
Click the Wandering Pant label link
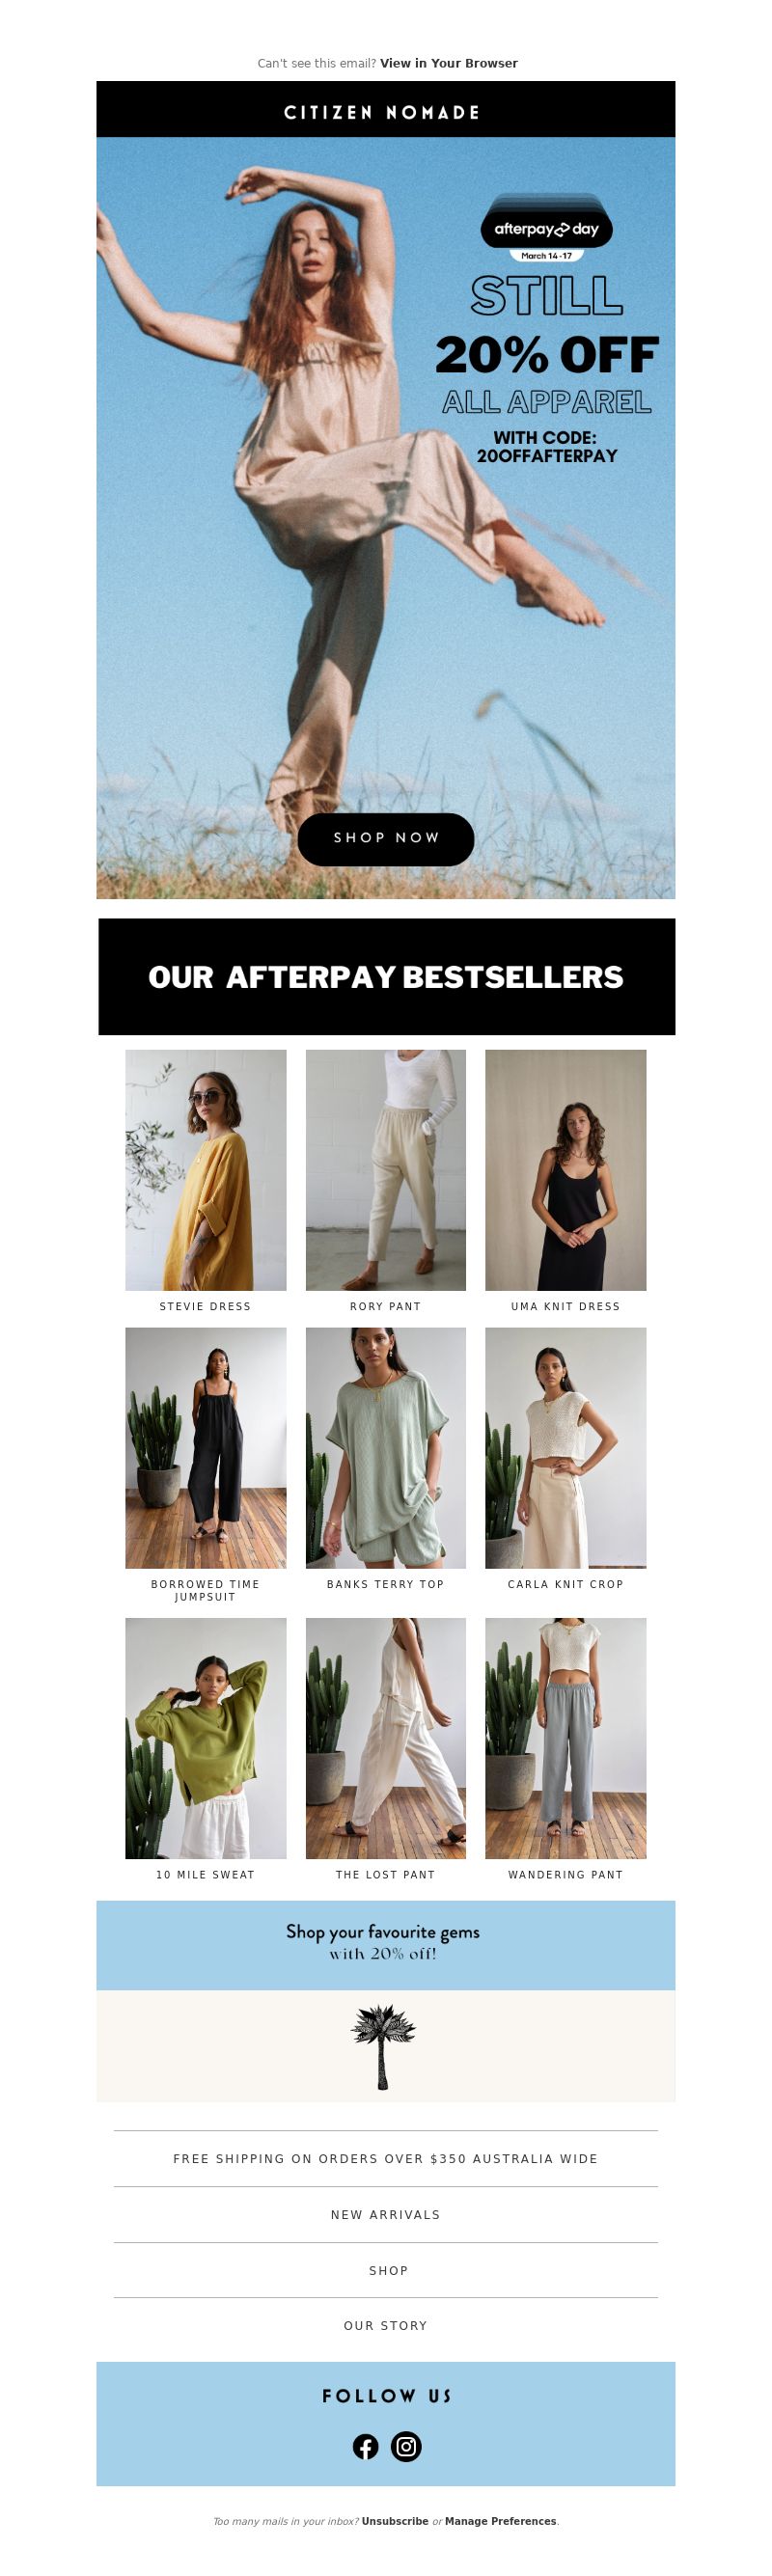[566, 1875]
